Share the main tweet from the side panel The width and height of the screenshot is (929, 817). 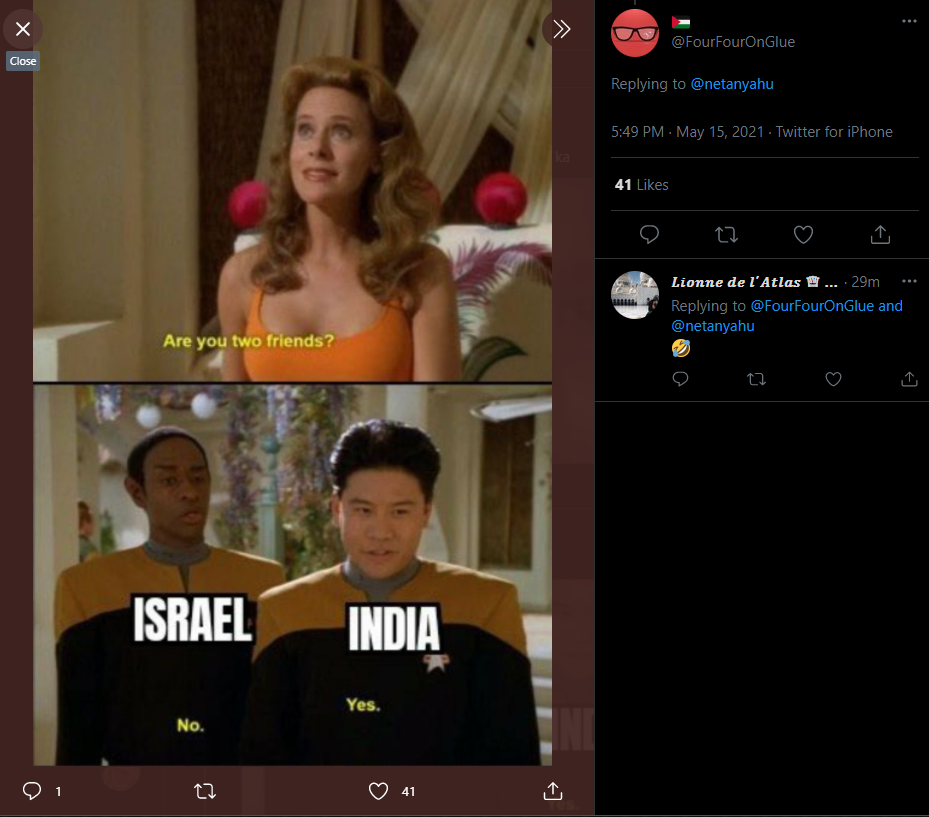click(880, 235)
